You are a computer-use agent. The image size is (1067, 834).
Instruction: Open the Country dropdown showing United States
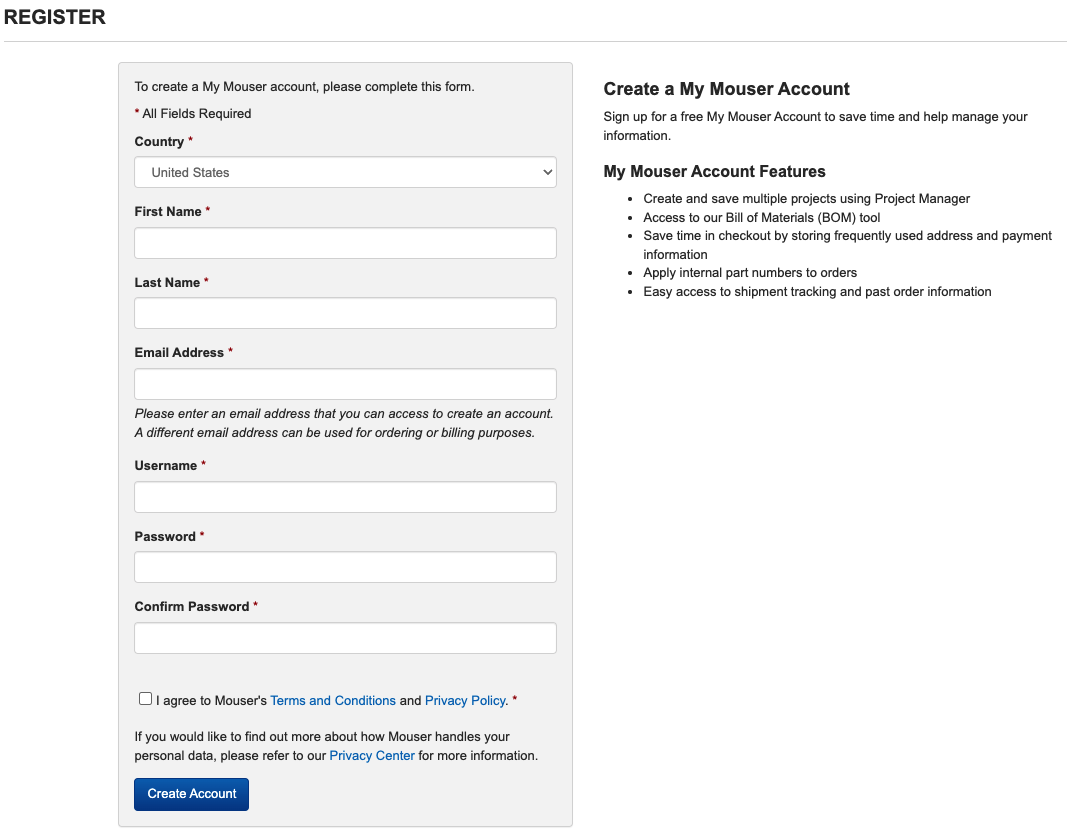[x=345, y=172]
